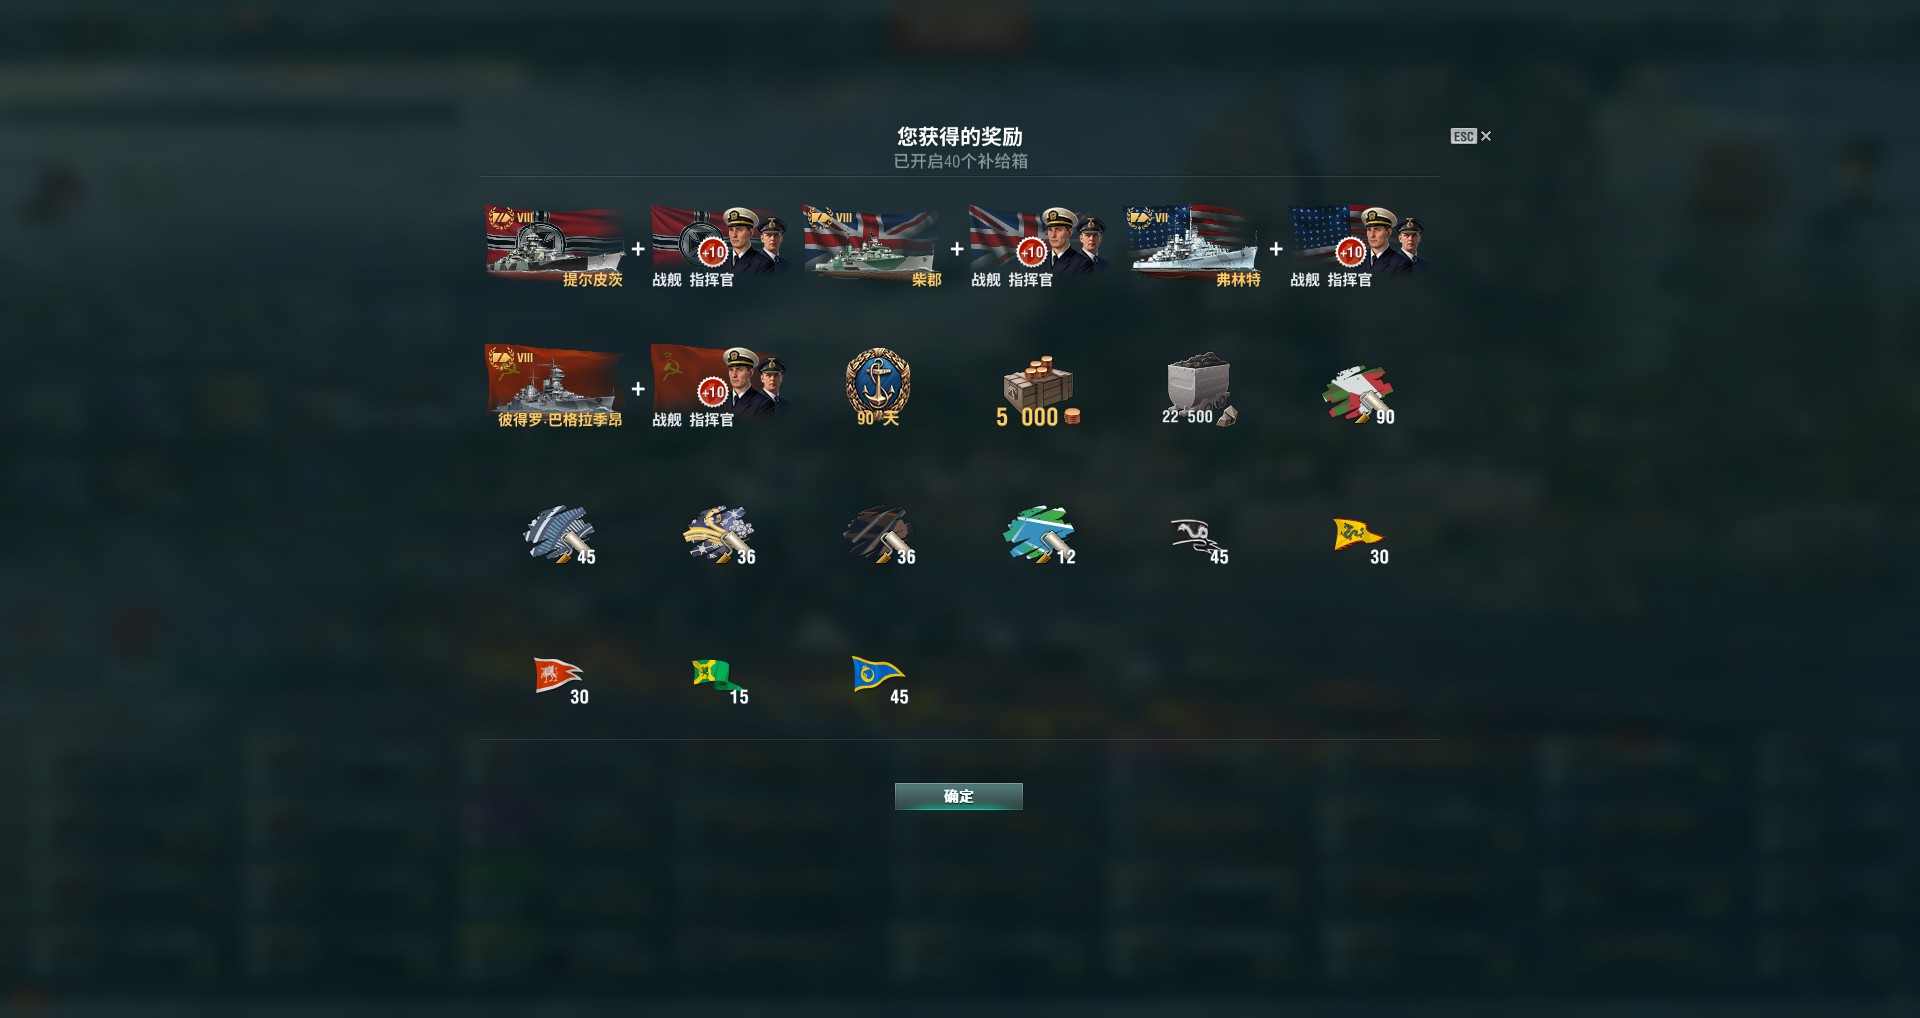Click the 90天 premium account anchor icon

tap(878, 387)
